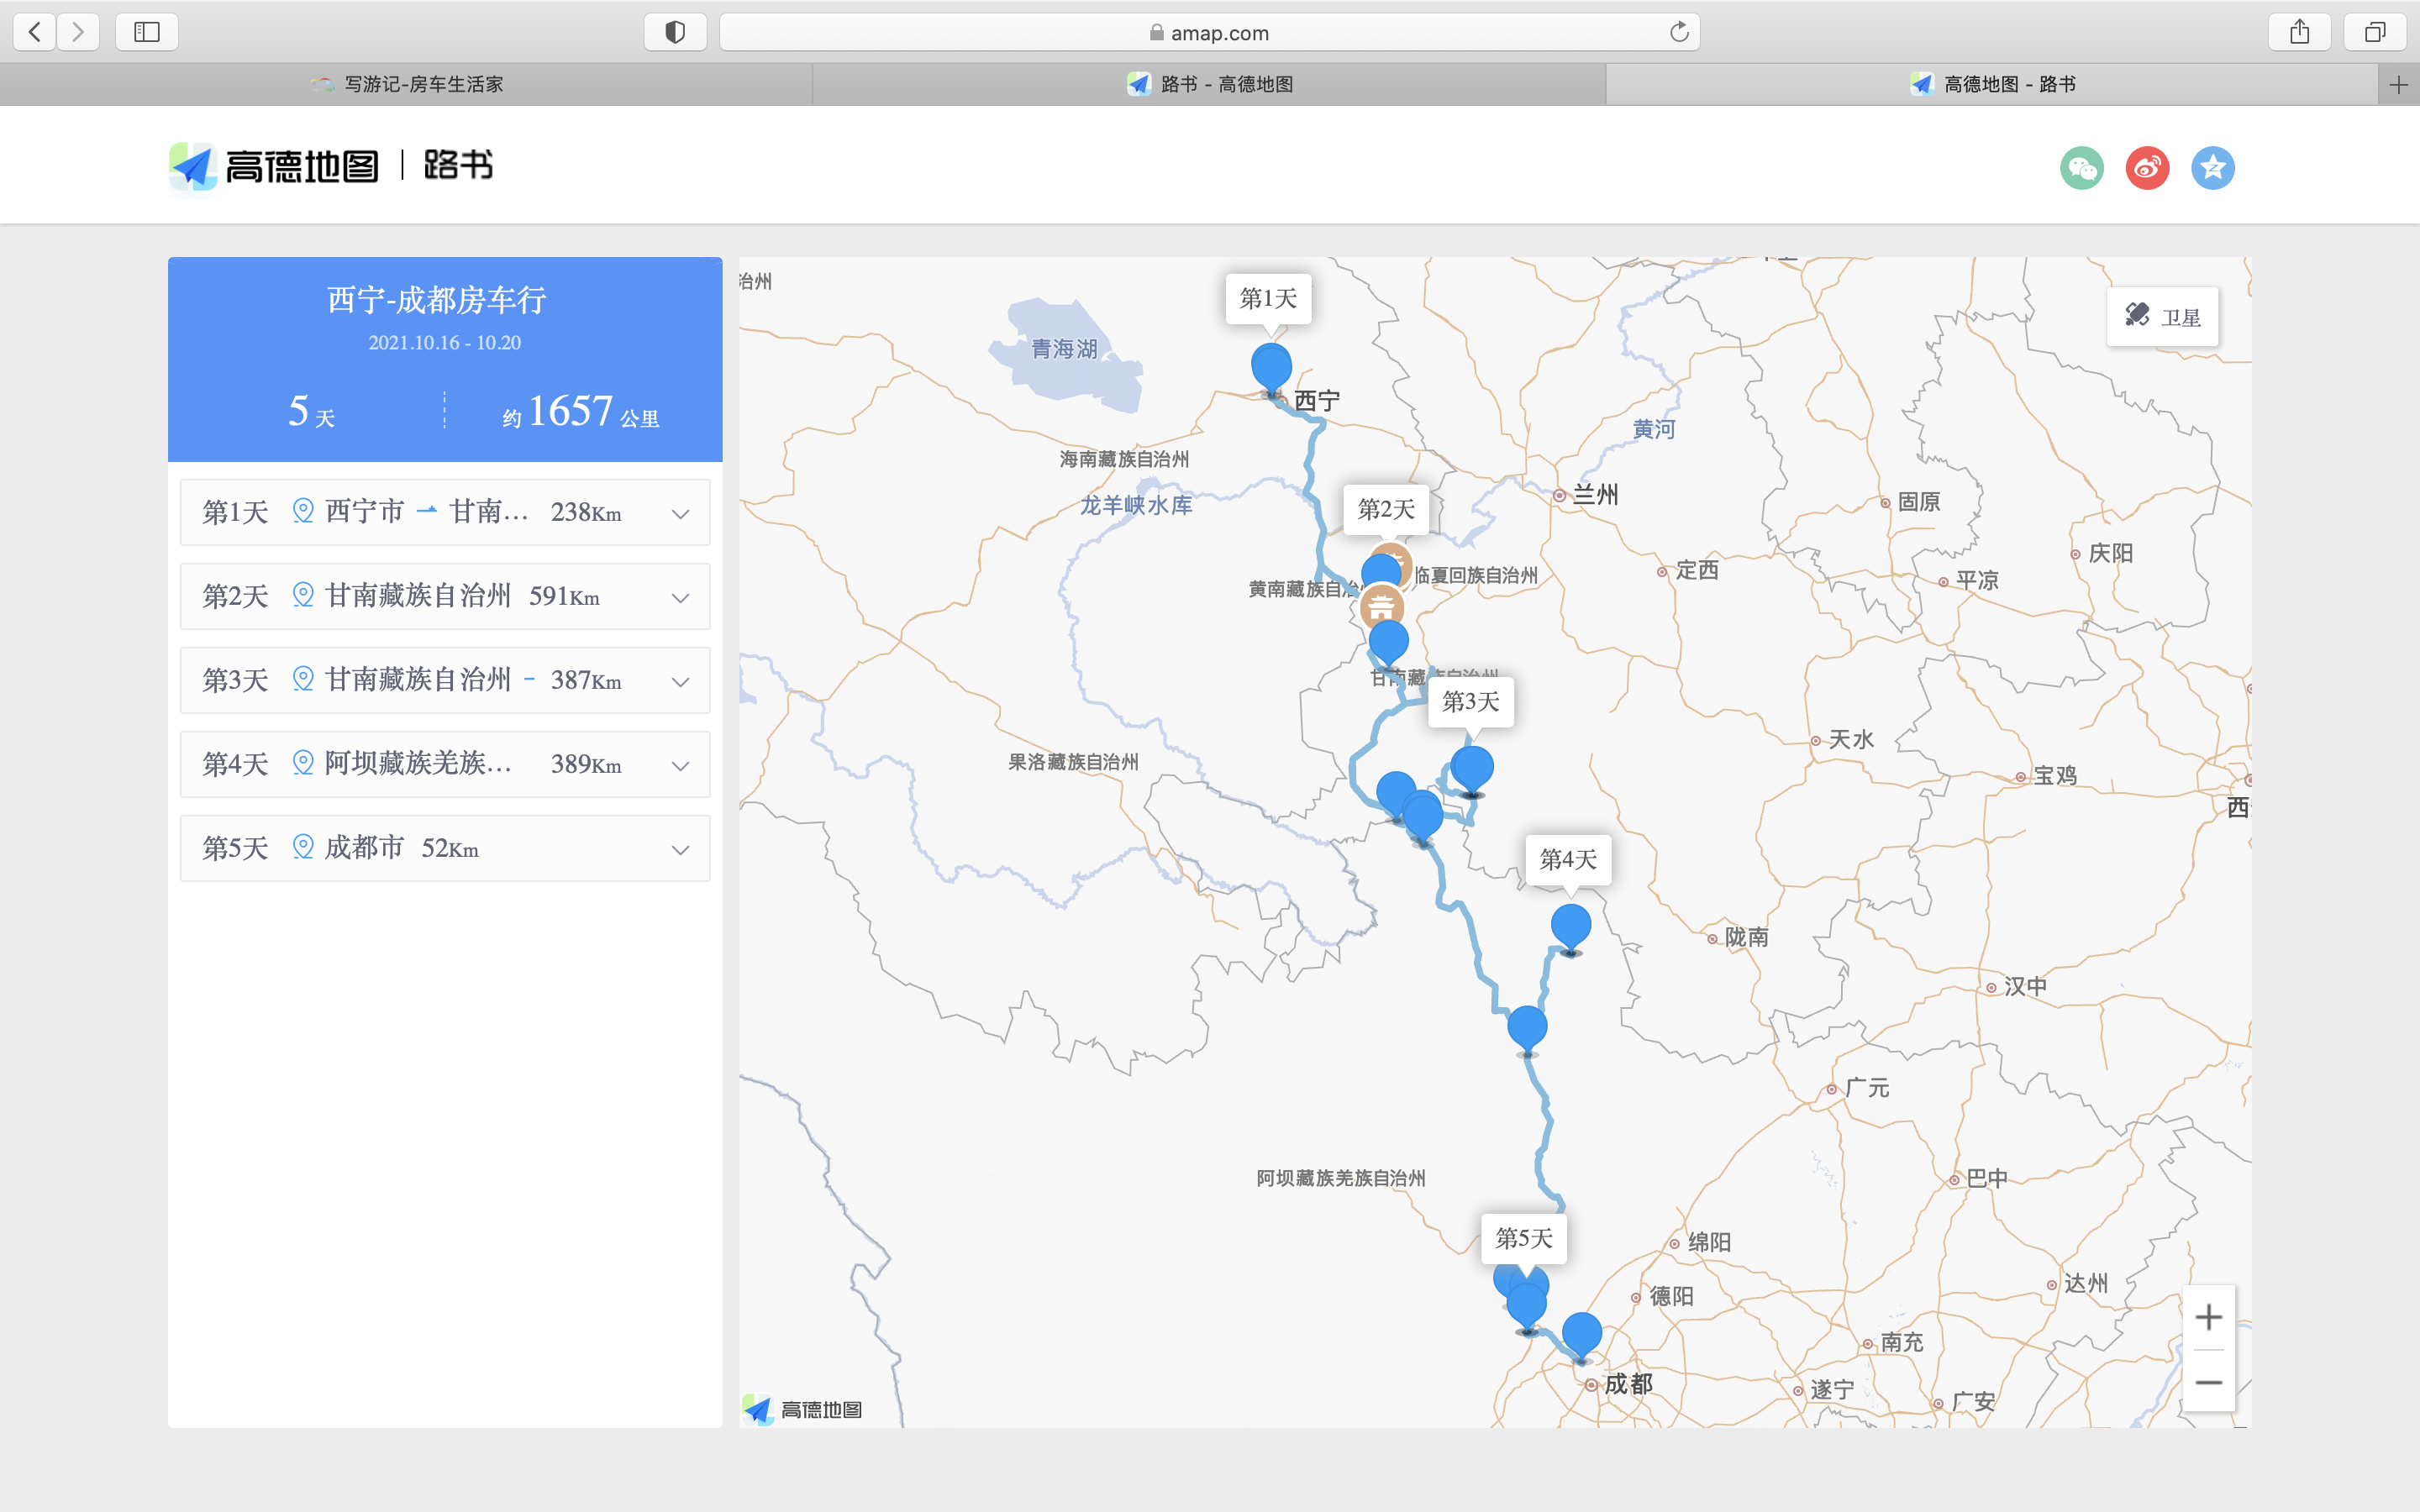Viewport: 2420px width, 1512px height.
Task: Click the 第2天 map label
Action: coord(1386,509)
